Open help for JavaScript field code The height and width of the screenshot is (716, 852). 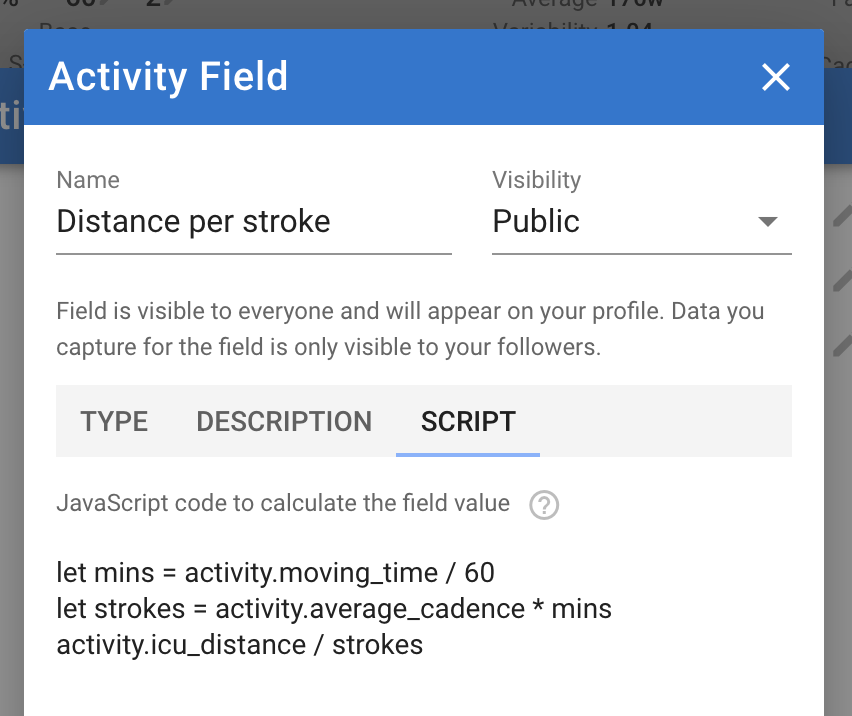544,505
